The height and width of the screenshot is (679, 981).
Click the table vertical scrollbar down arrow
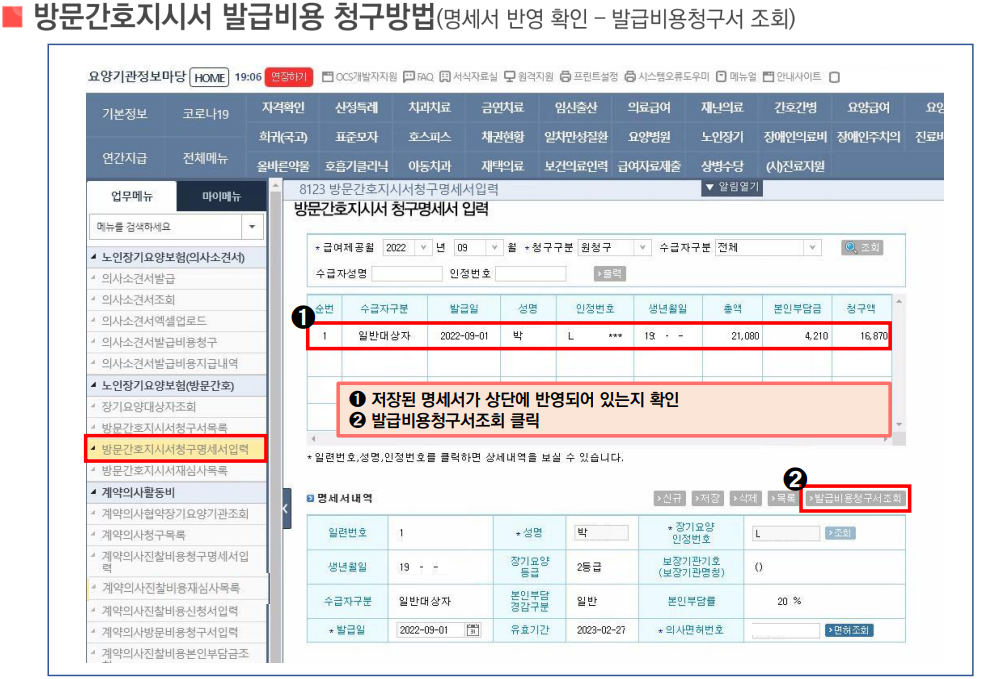point(899,424)
